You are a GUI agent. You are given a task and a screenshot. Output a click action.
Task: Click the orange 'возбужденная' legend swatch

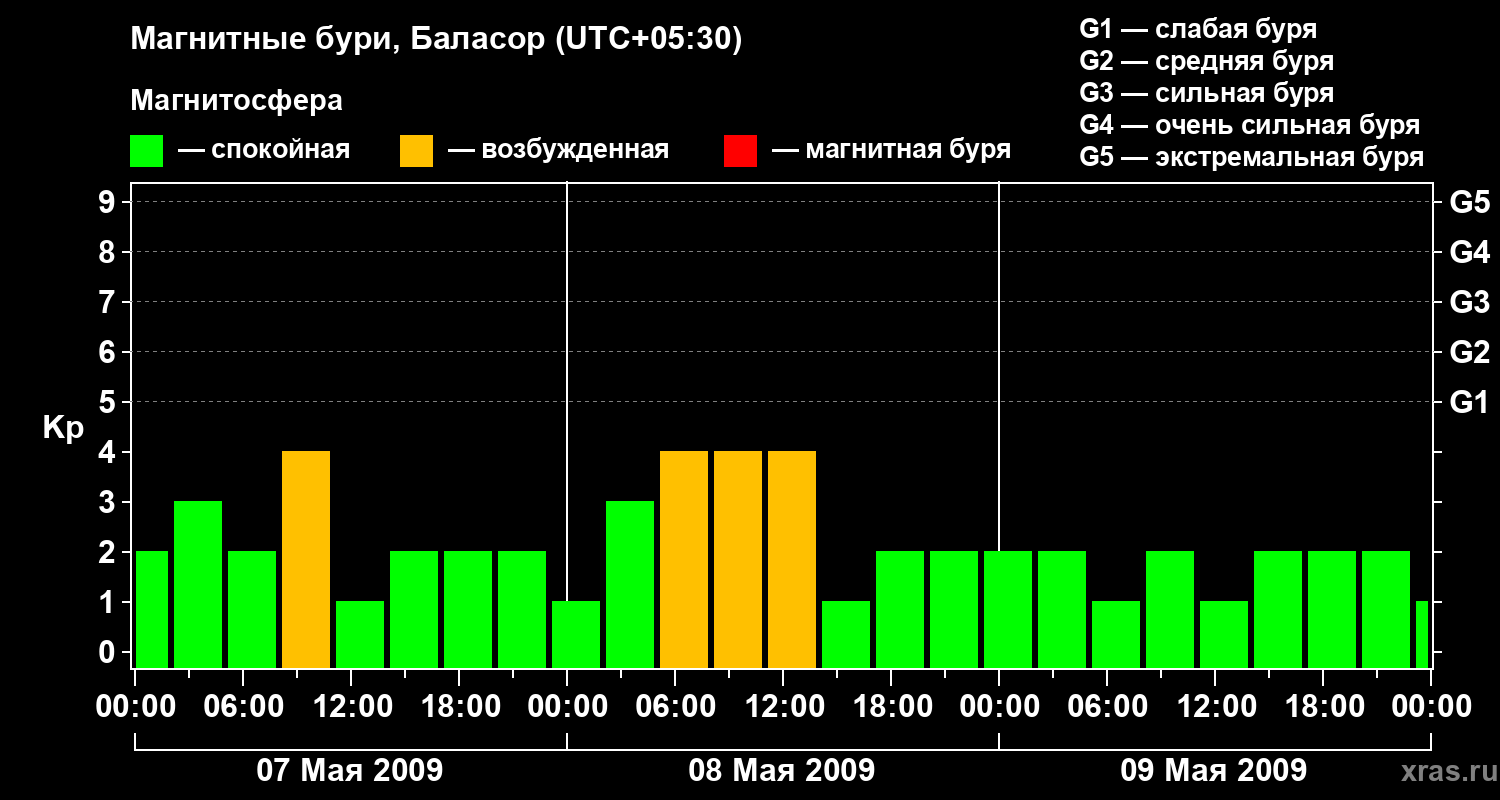[x=416, y=151]
